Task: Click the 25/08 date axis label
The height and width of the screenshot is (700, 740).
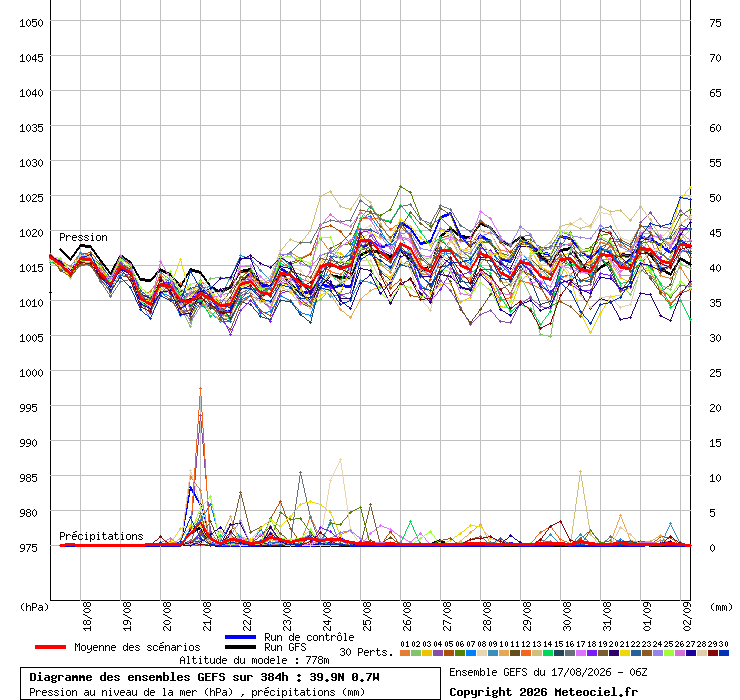Action: (x=368, y=616)
